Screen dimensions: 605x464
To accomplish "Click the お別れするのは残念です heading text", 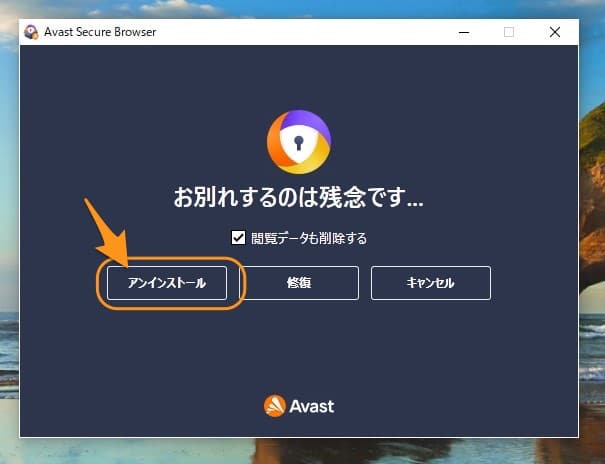I will coord(298,198).
